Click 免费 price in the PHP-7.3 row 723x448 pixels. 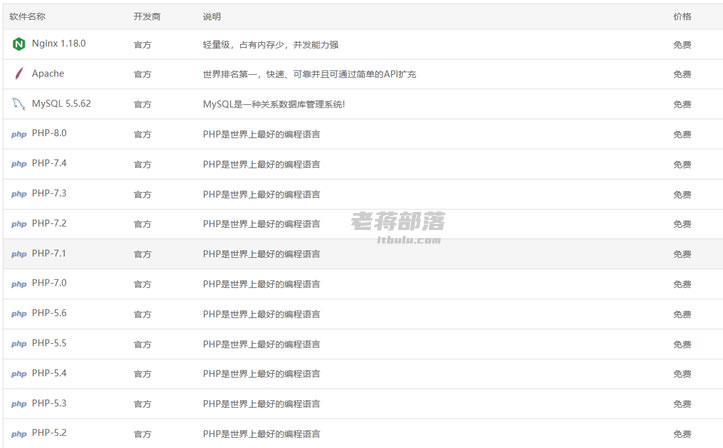pos(682,195)
